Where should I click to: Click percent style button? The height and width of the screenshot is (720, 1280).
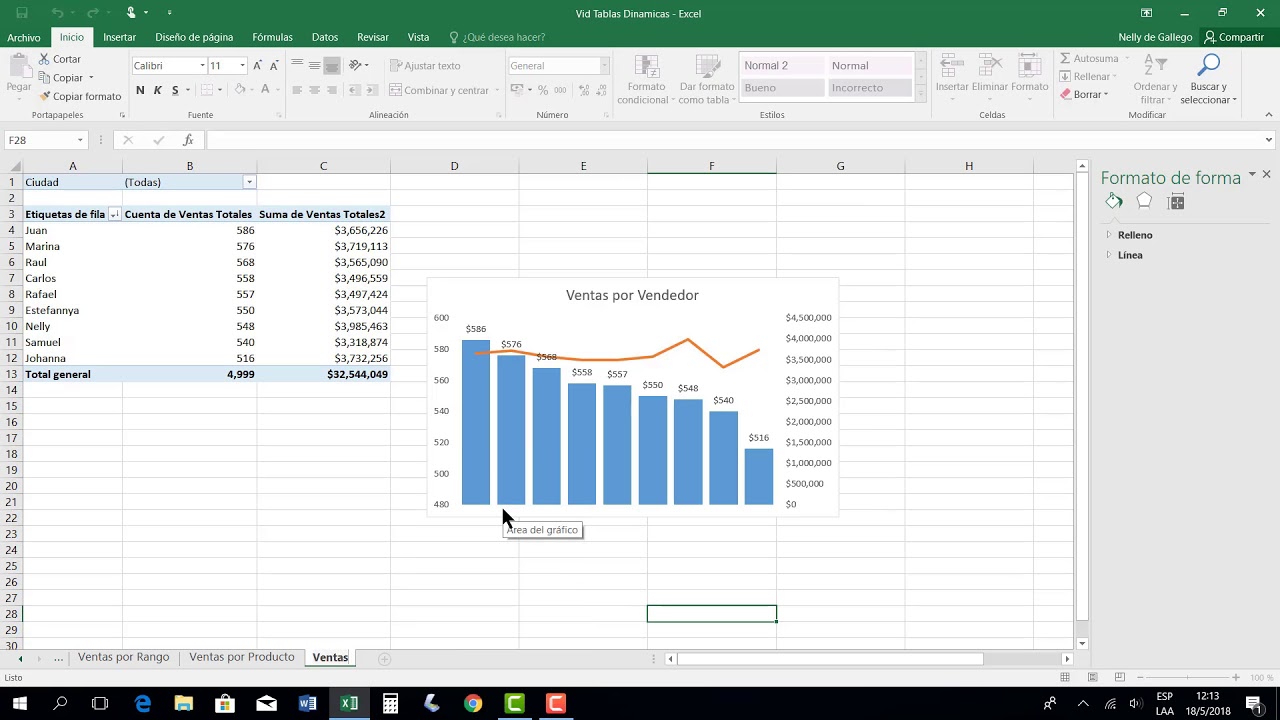point(543,90)
